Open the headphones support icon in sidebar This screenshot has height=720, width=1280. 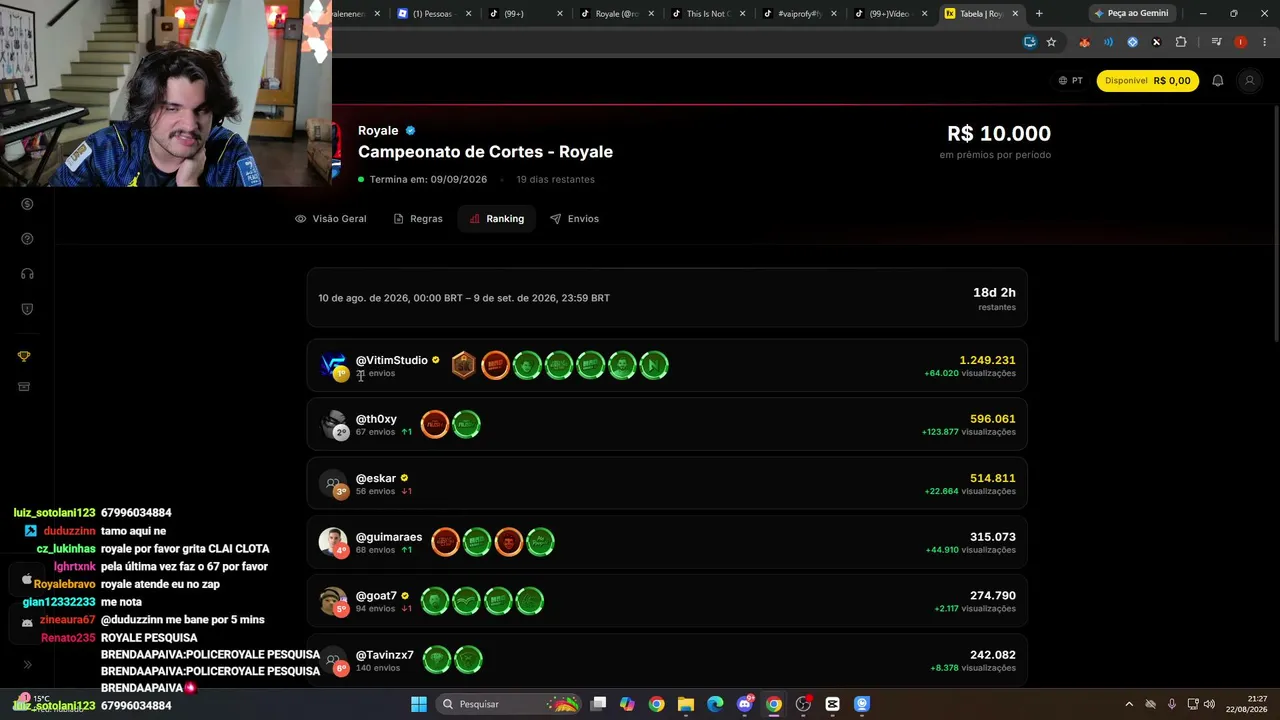point(27,274)
